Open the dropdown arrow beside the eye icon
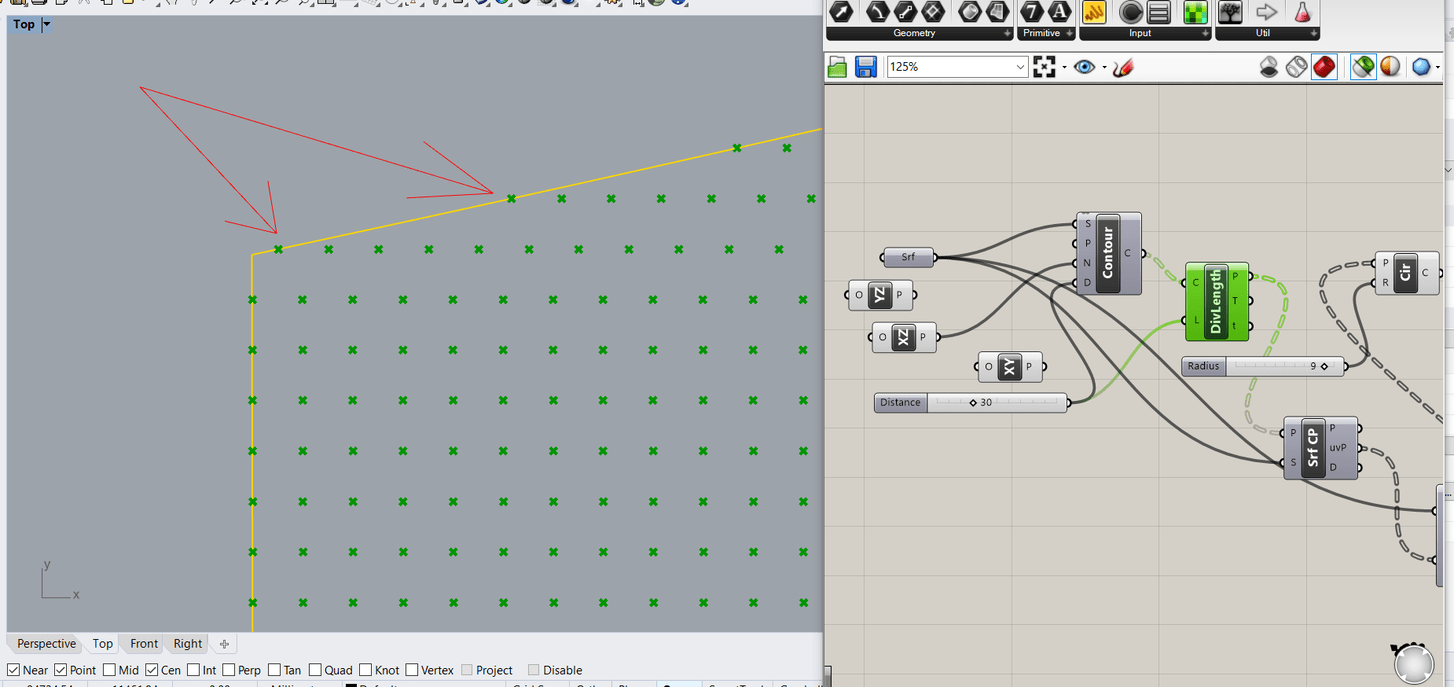 (x=1104, y=67)
